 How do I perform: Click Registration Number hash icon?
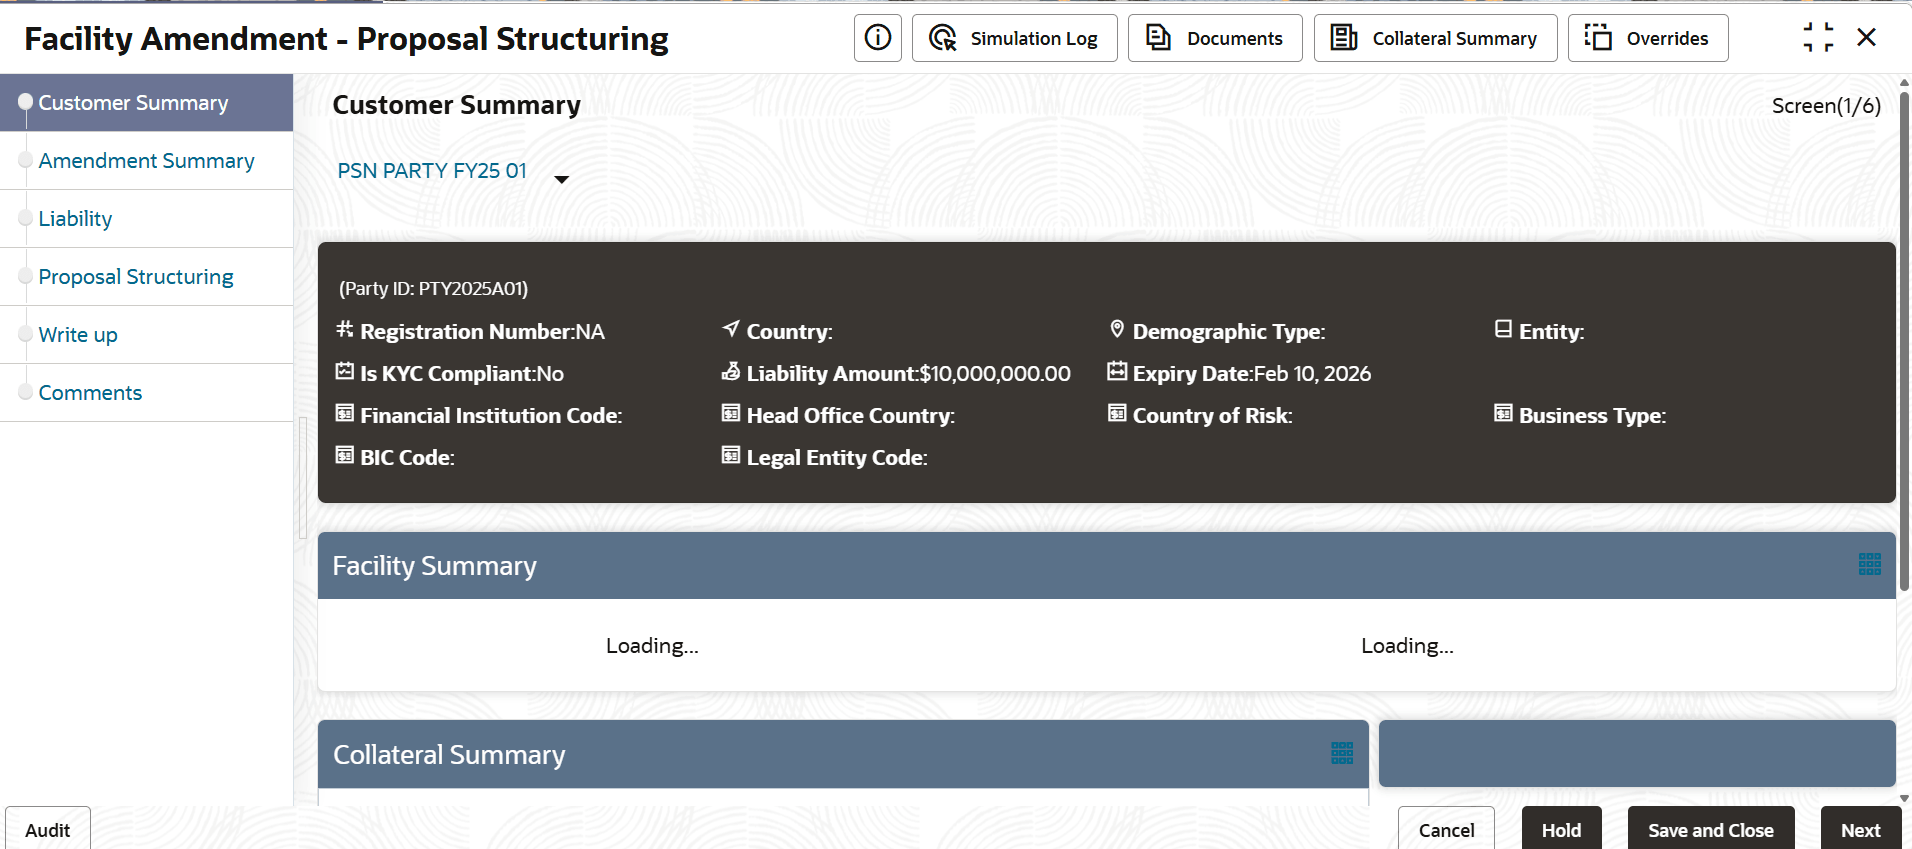point(345,329)
